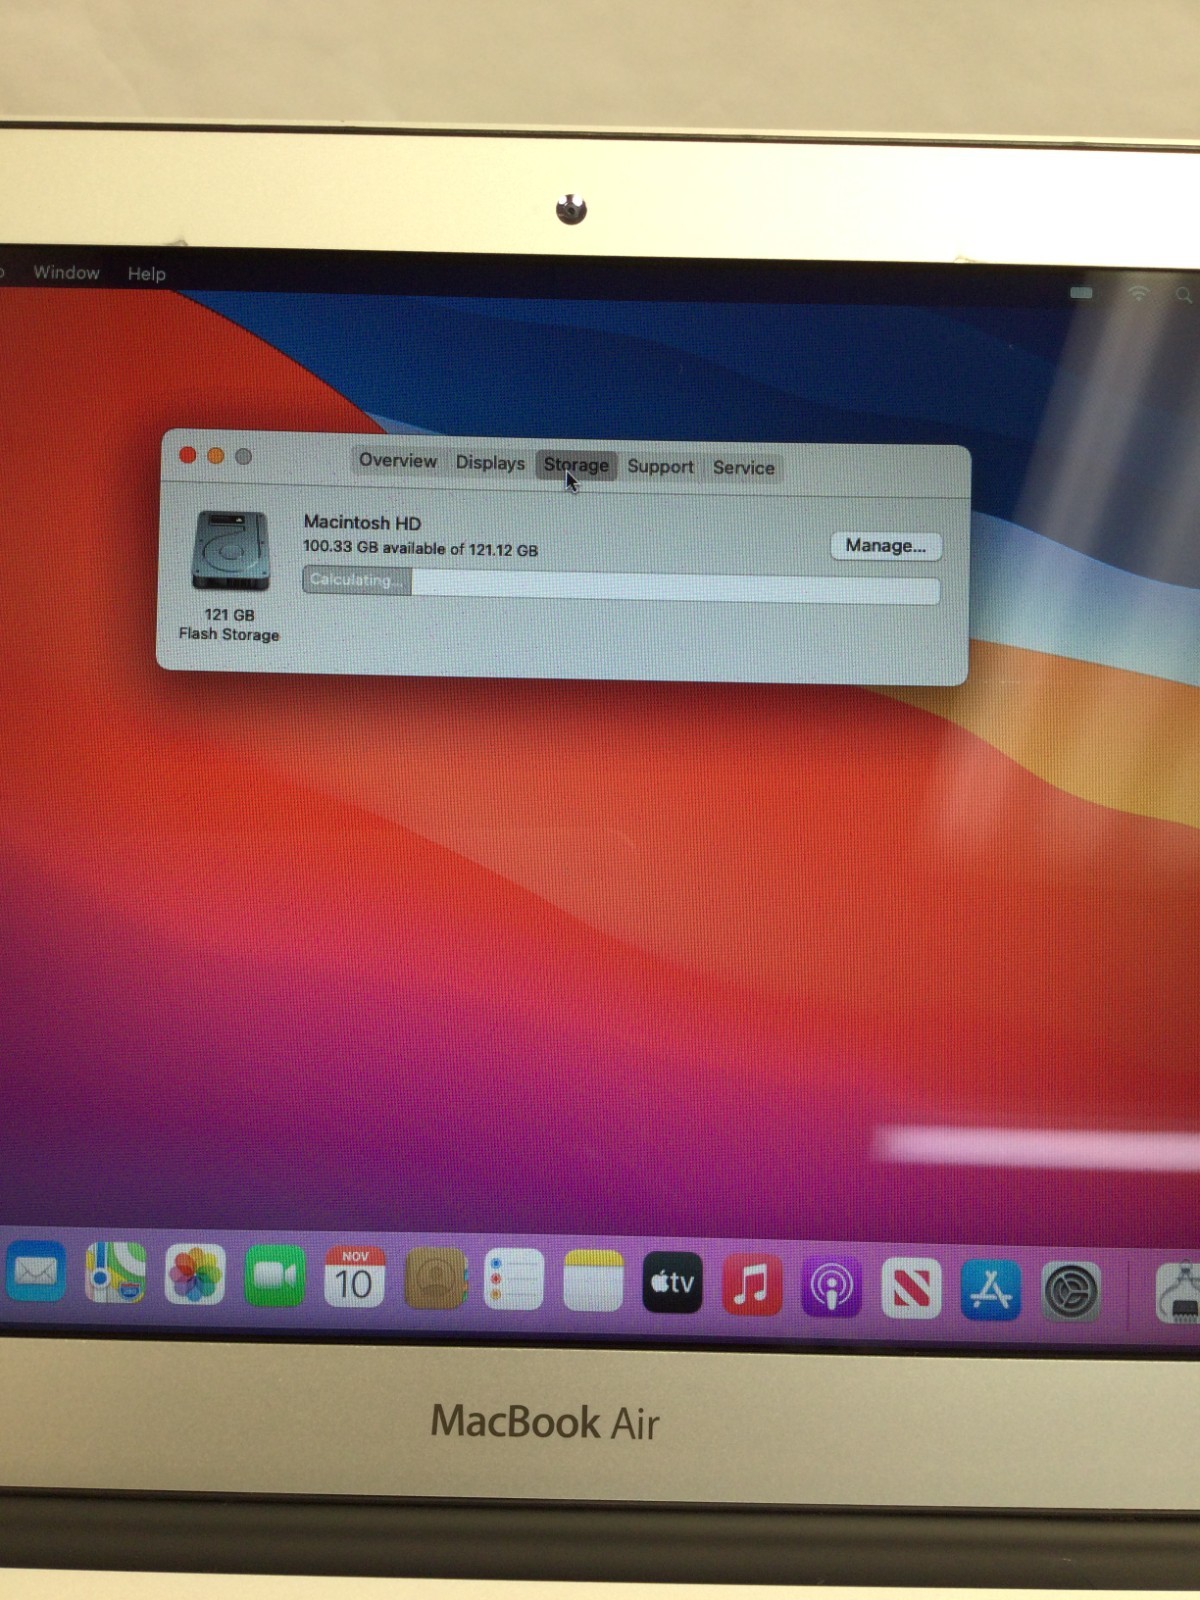Open the Help menu
The image size is (1200, 1600).
(x=146, y=273)
